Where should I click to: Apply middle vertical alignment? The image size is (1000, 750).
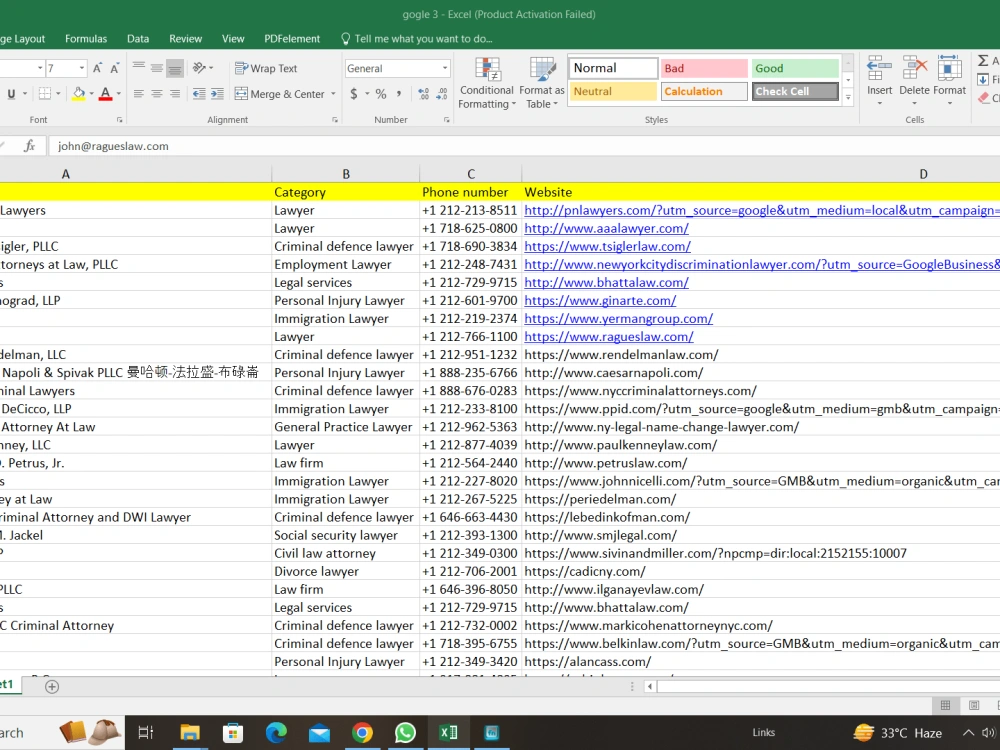coord(157,67)
